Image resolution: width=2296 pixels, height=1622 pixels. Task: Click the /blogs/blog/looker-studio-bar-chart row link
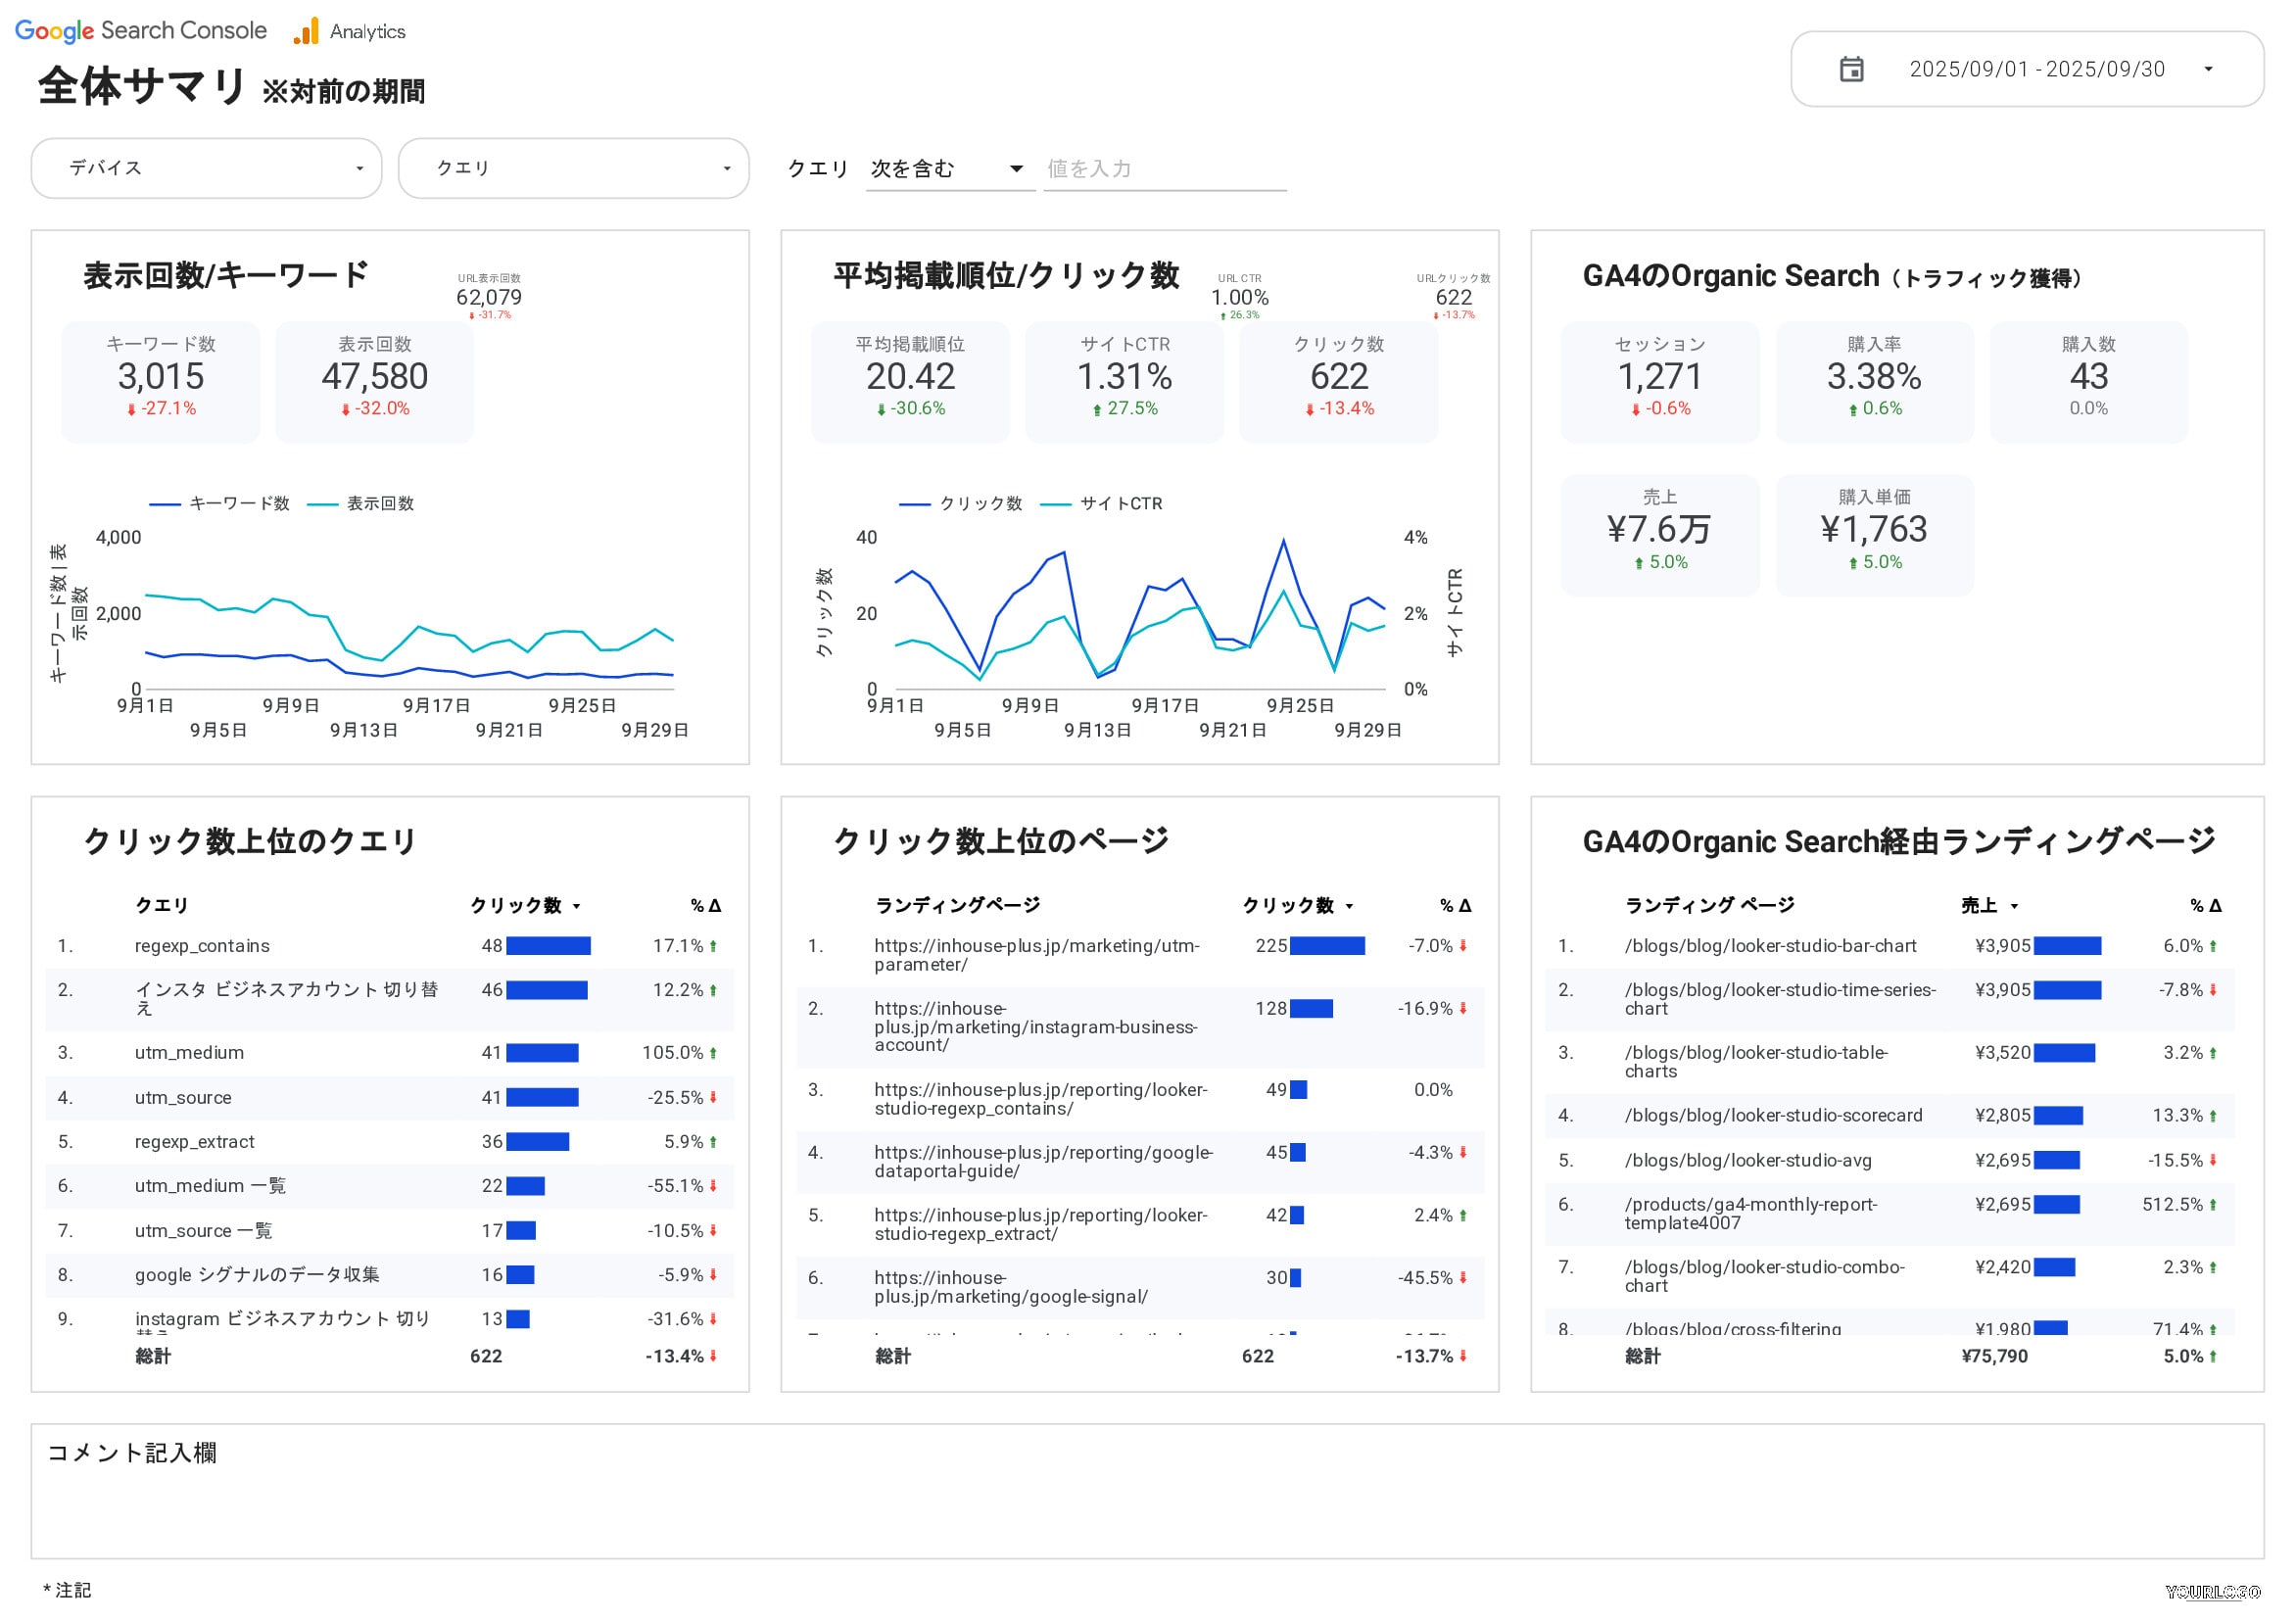[1770, 946]
